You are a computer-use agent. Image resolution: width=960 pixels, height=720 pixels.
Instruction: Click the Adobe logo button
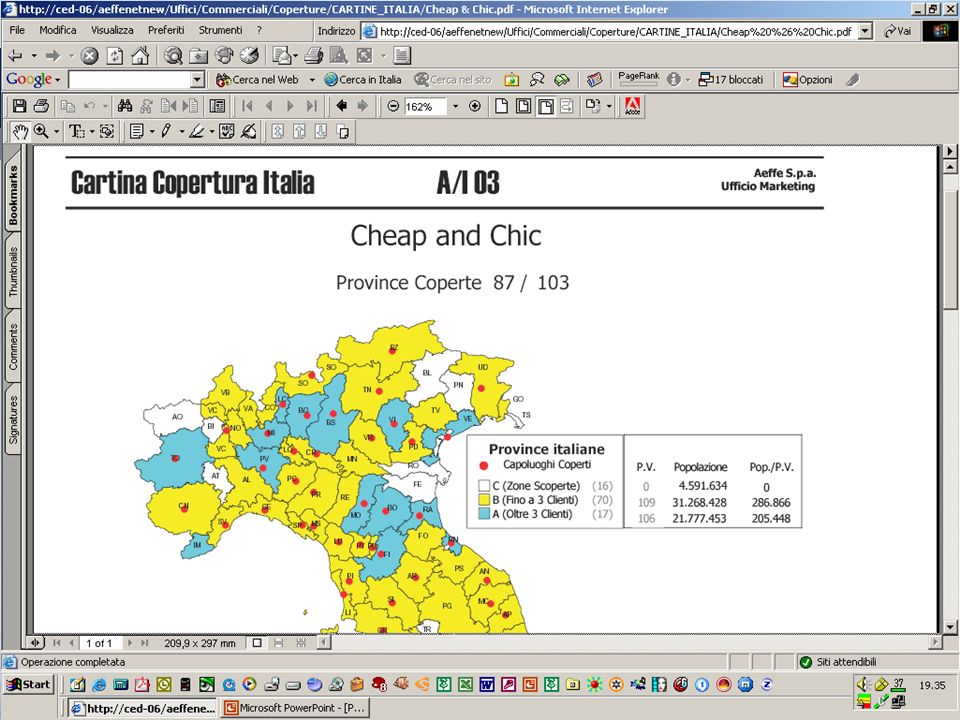click(632, 106)
